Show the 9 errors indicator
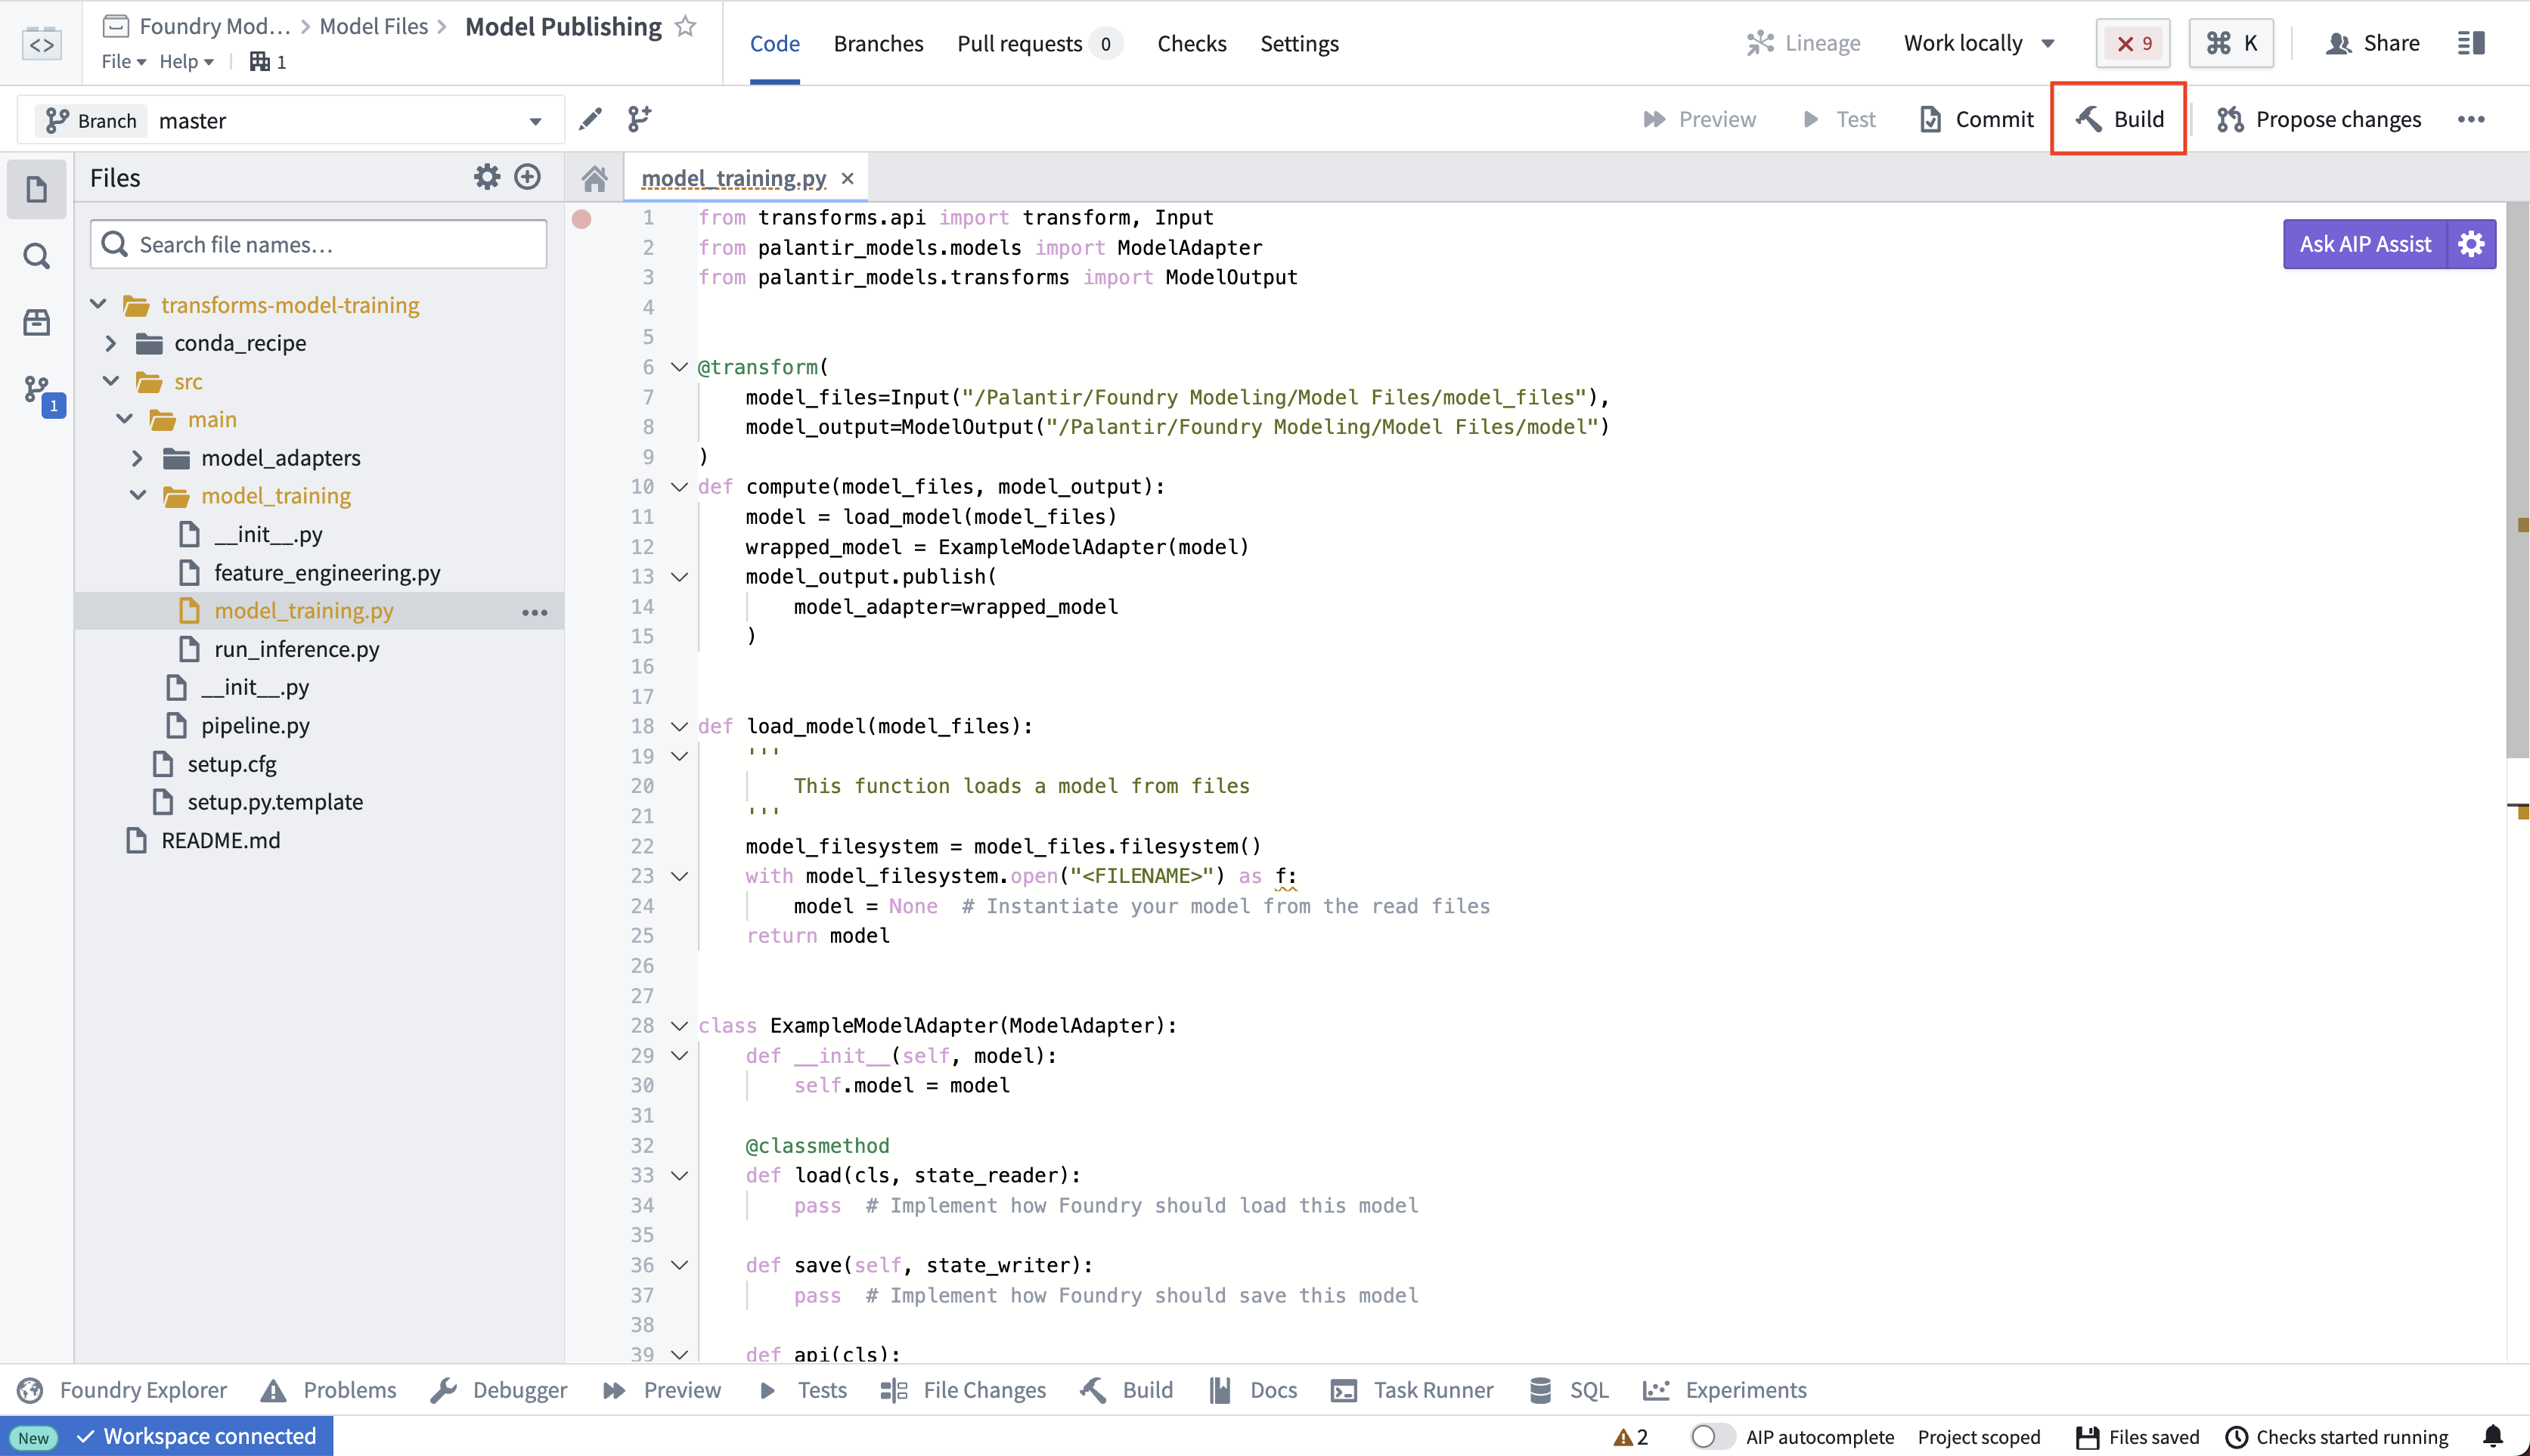Viewport: 2530px width, 1456px height. 2133,43
